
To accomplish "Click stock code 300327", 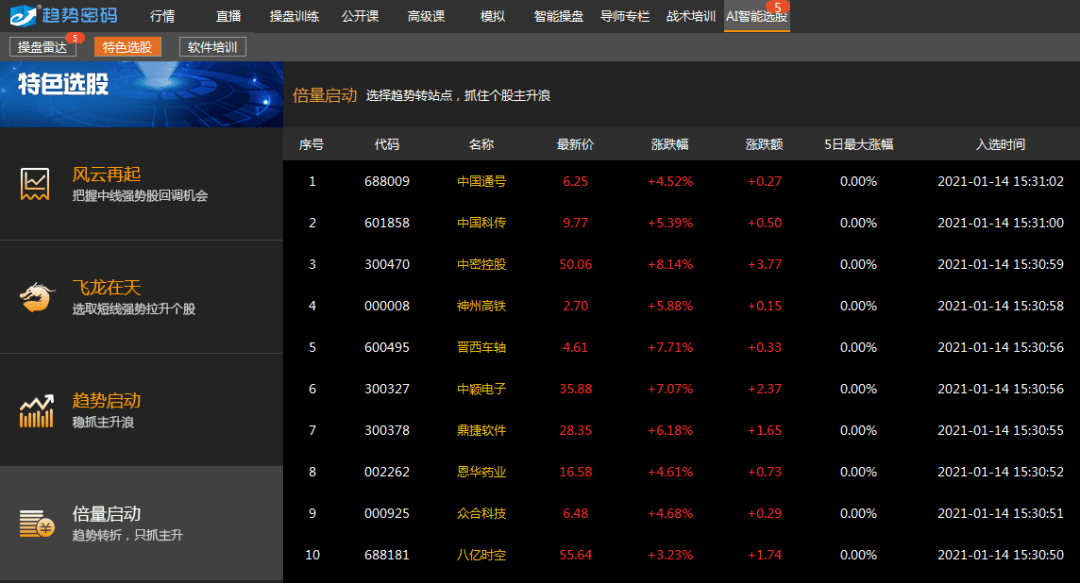I will [386, 389].
